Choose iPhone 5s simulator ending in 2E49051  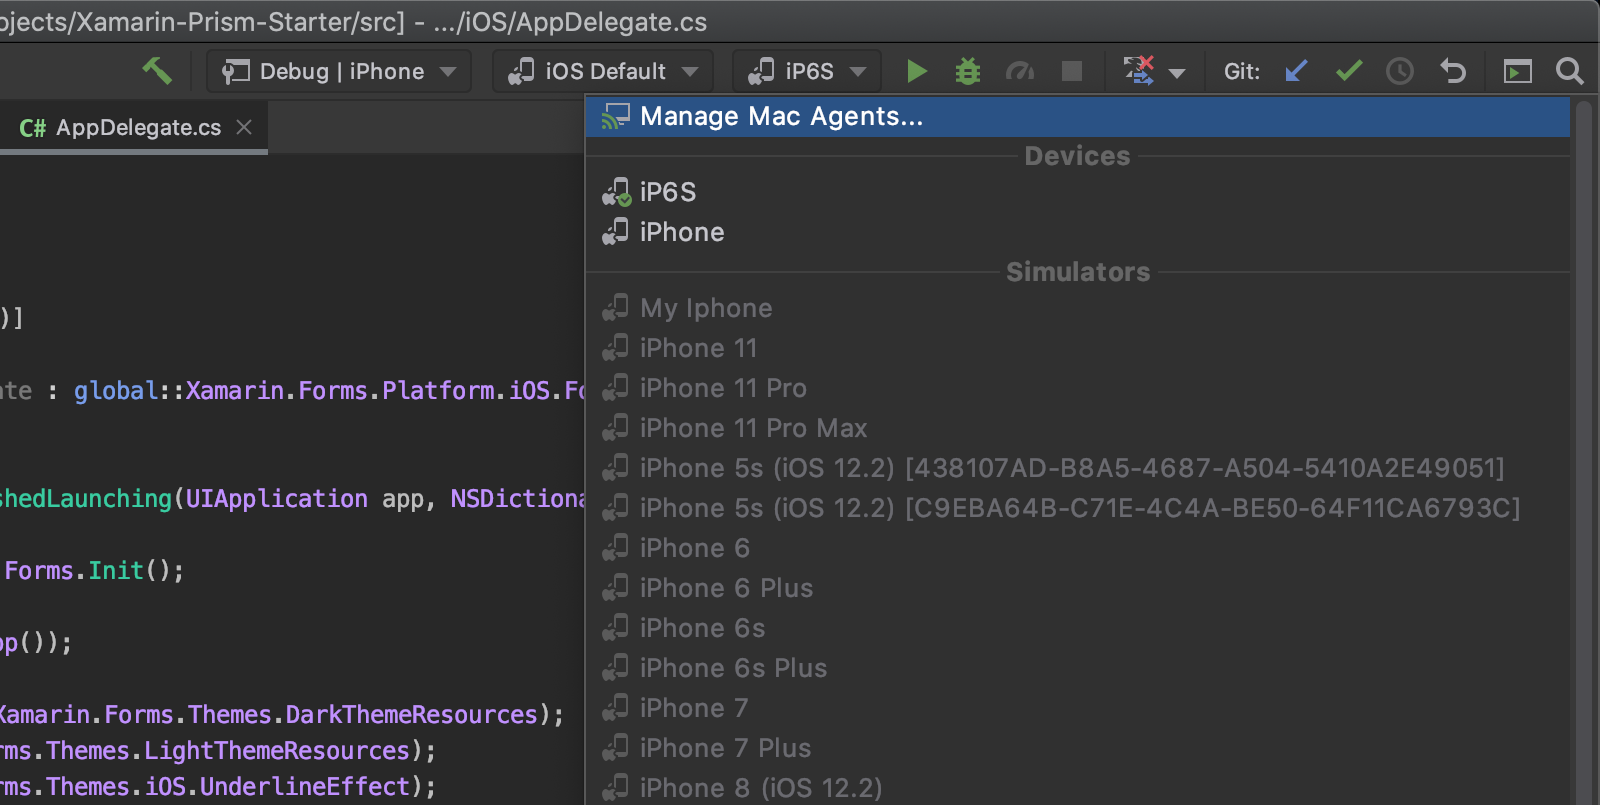point(1077,468)
